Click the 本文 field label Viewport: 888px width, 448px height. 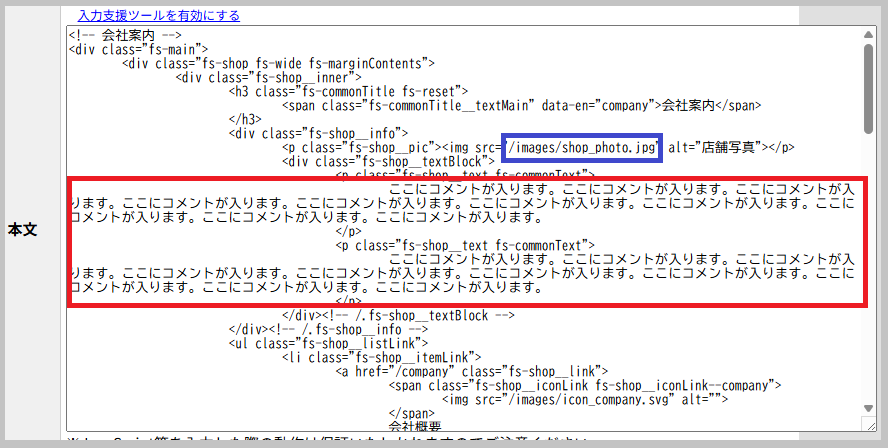coord(22,230)
